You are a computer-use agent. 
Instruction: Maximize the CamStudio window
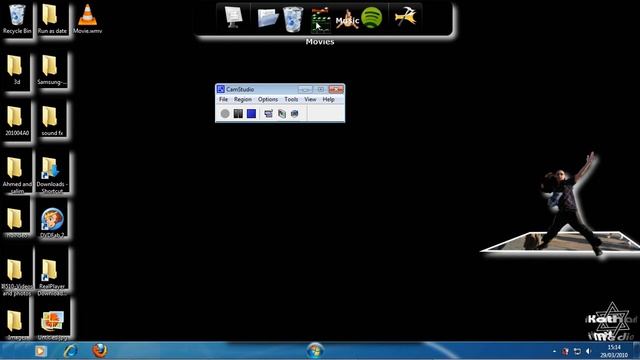click(320, 89)
